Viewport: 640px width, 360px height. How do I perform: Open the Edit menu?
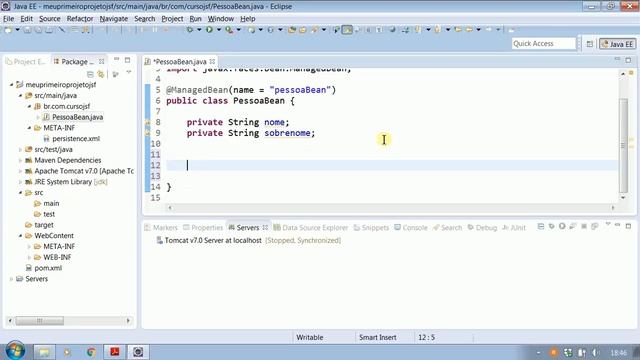[27, 19]
